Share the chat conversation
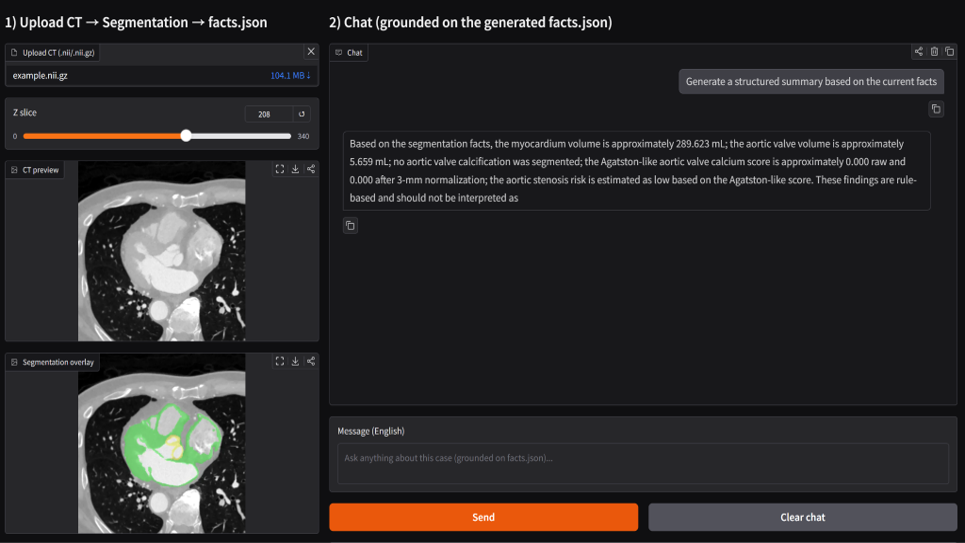 pyautogui.click(x=918, y=52)
